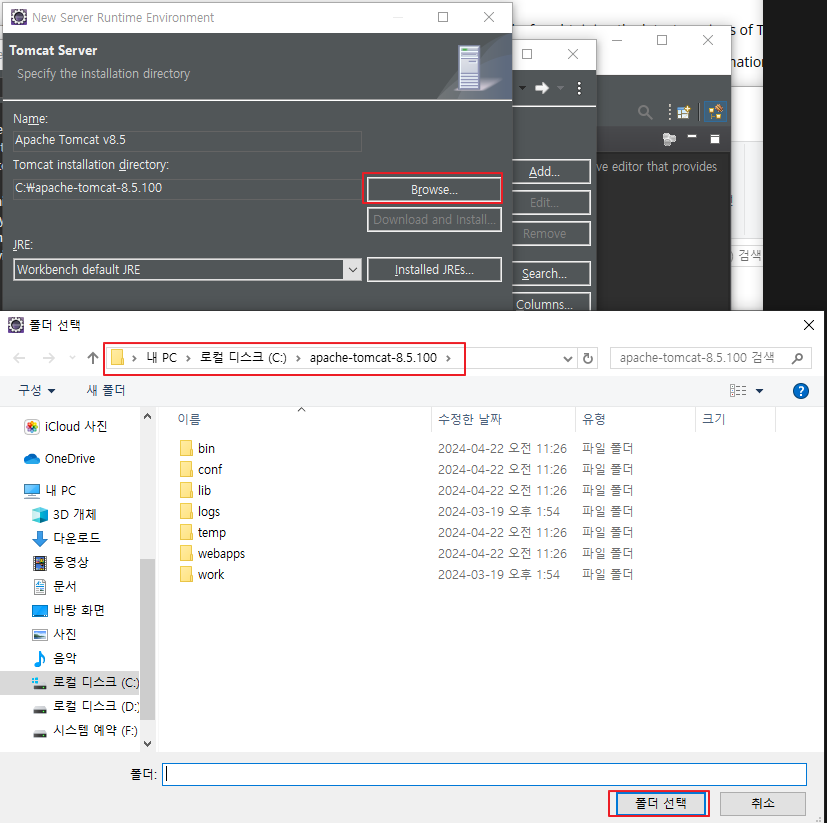
Task: Open the three-dot menu in Preferences window
Action: tap(579, 88)
